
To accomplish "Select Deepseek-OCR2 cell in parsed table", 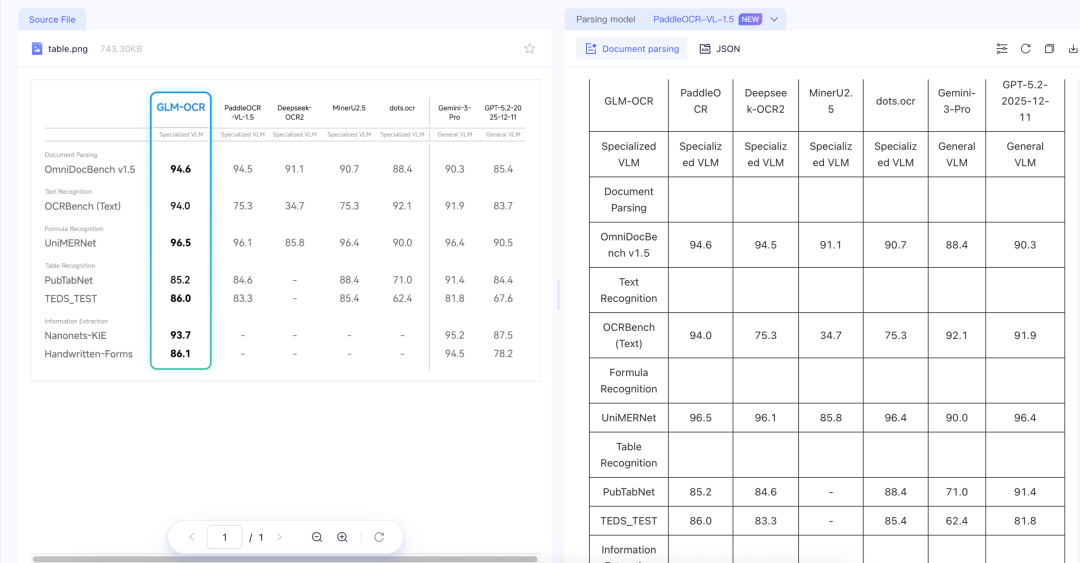I will pyautogui.click(x=765, y=101).
